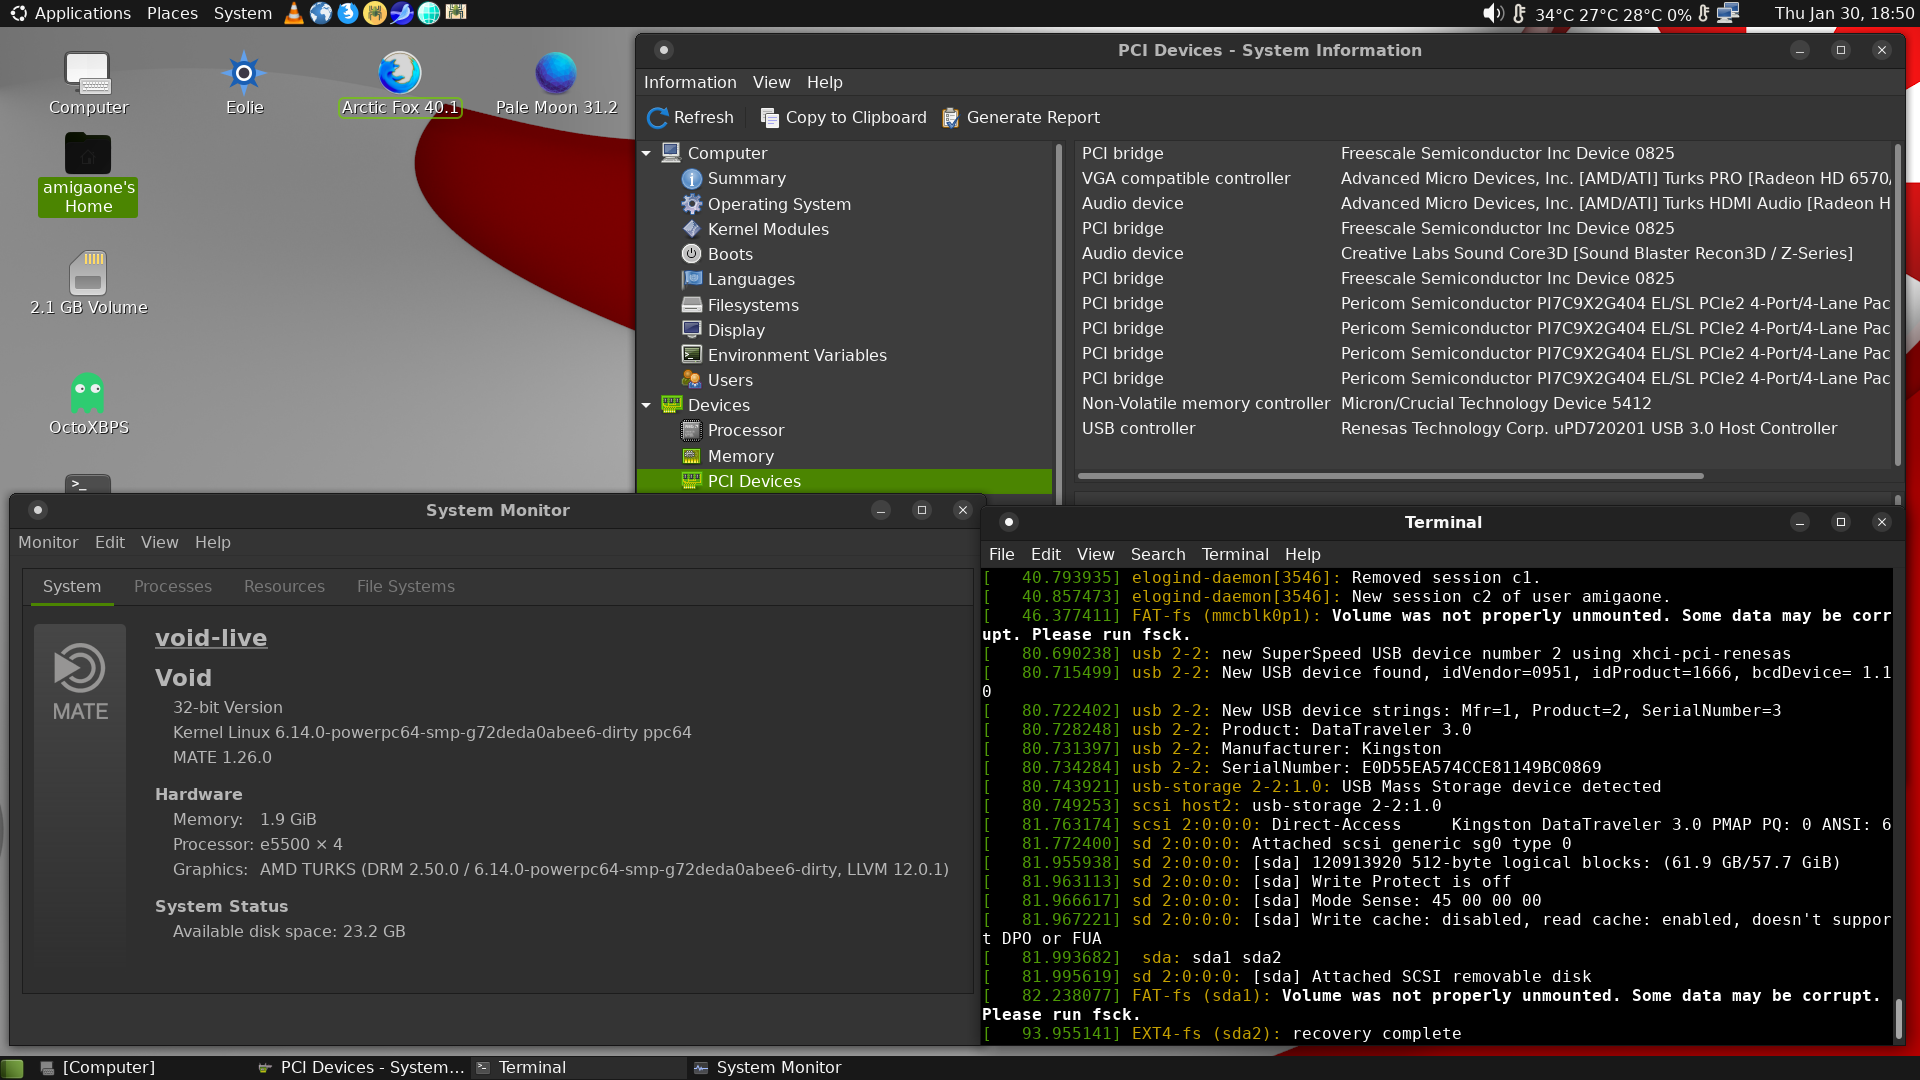The height and width of the screenshot is (1080, 1920).
Task: Click Copy to Clipboard toolbar button
Action: [x=843, y=117]
